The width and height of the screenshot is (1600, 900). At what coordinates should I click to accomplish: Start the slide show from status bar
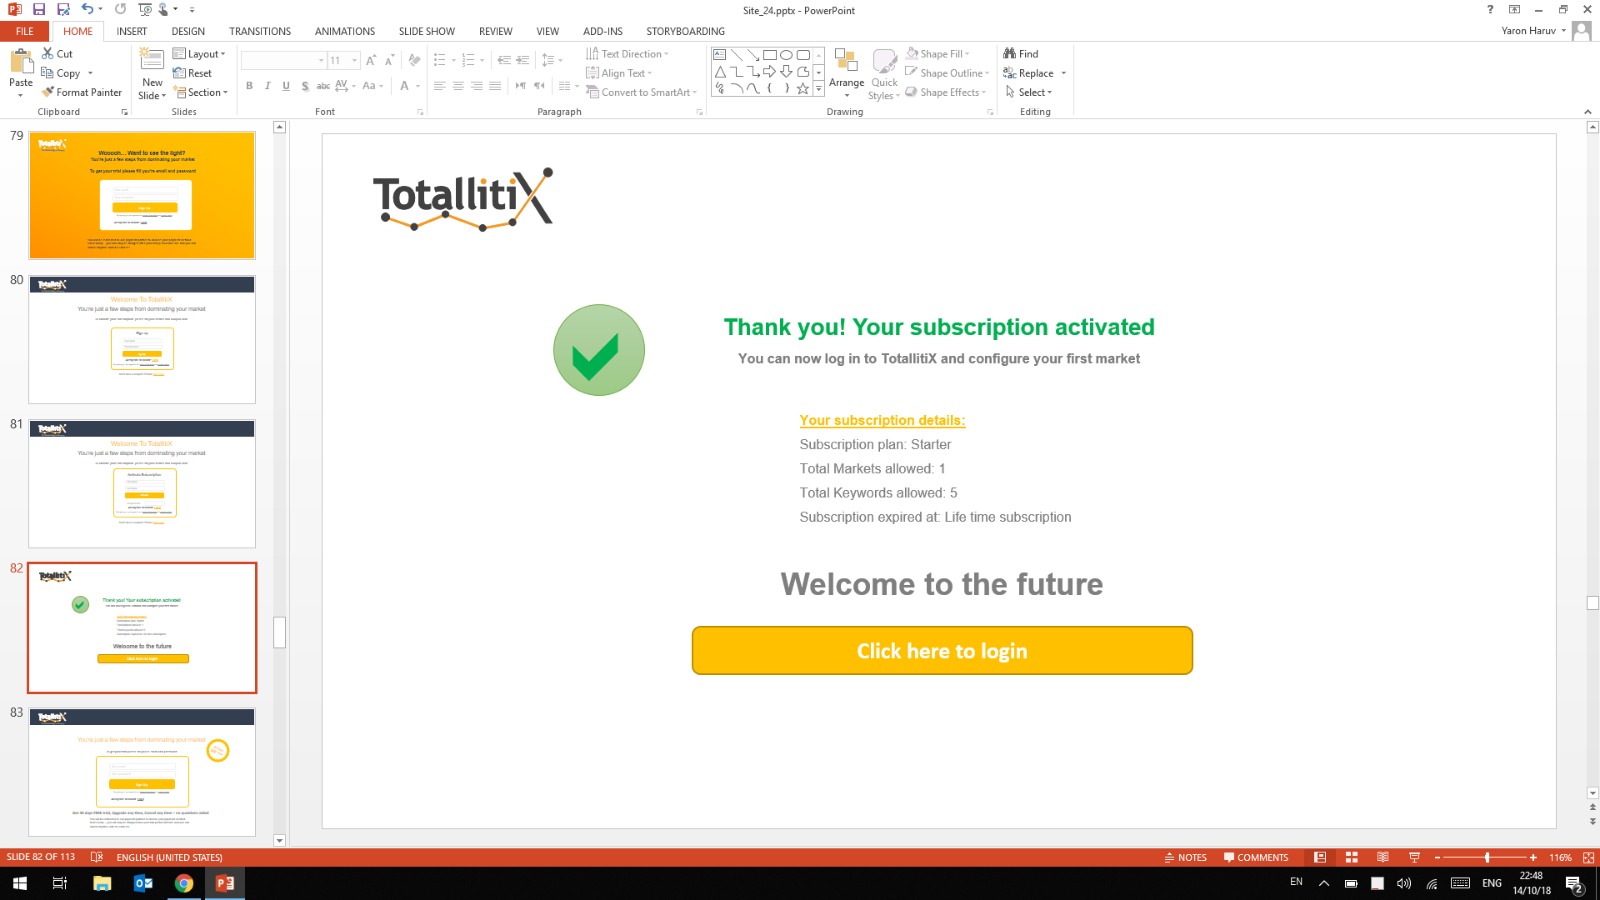pyautogui.click(x=1414, y=857)
